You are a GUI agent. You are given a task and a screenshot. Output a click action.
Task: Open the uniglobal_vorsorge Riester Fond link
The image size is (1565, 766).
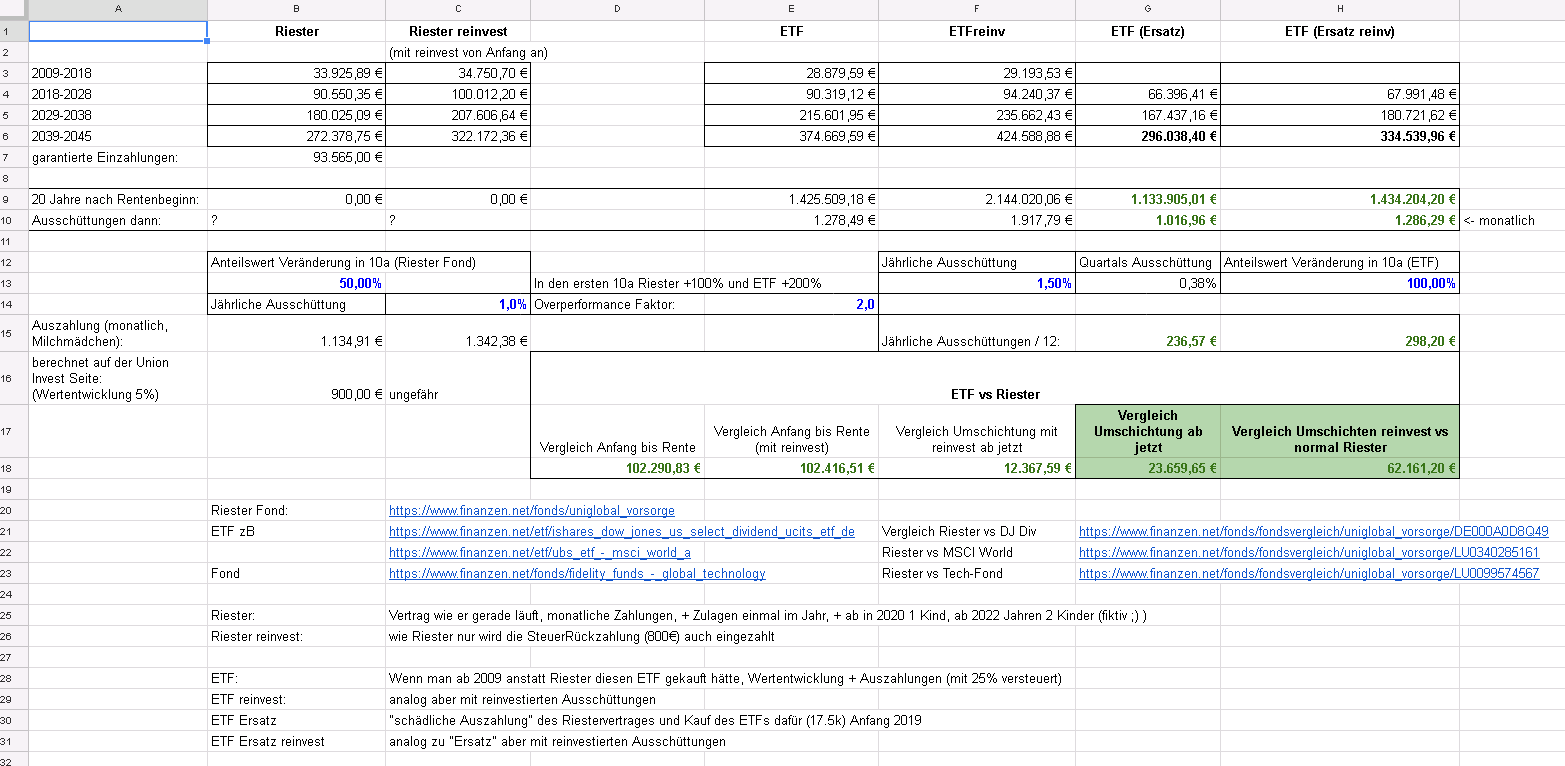pyautogui.click(x=531, y=511)
